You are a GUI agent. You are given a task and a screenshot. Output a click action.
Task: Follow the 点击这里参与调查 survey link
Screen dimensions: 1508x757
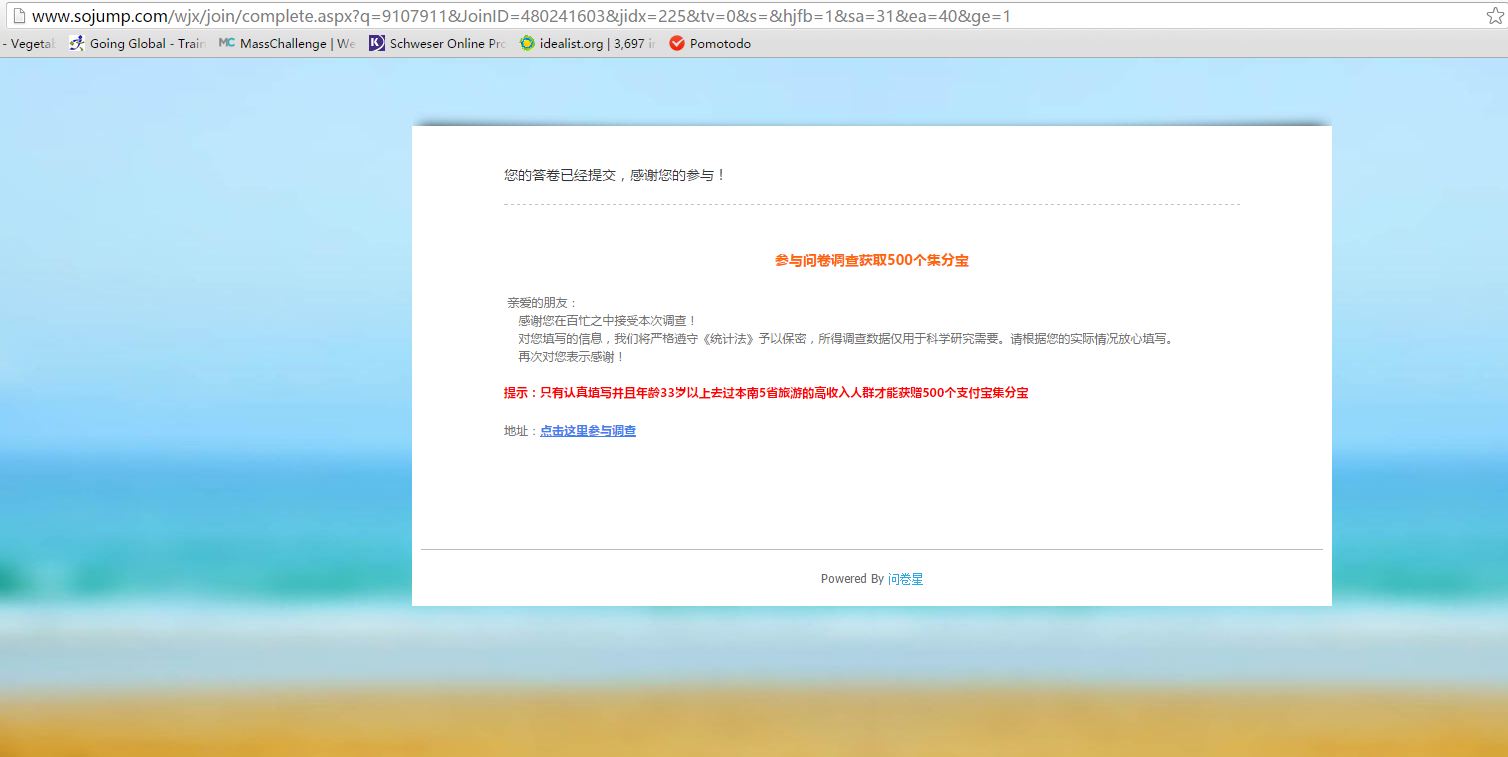[x=588, y=431]
